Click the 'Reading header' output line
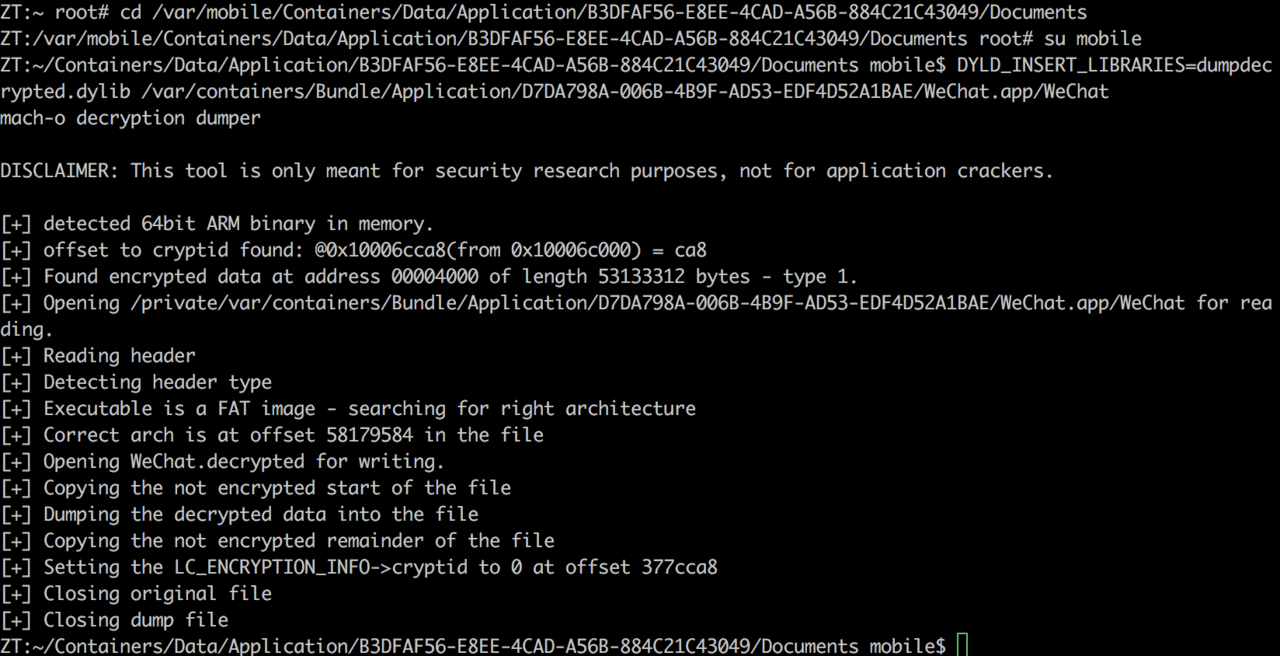This screenshot has width=1280, height=656. (x=98, y=356)
